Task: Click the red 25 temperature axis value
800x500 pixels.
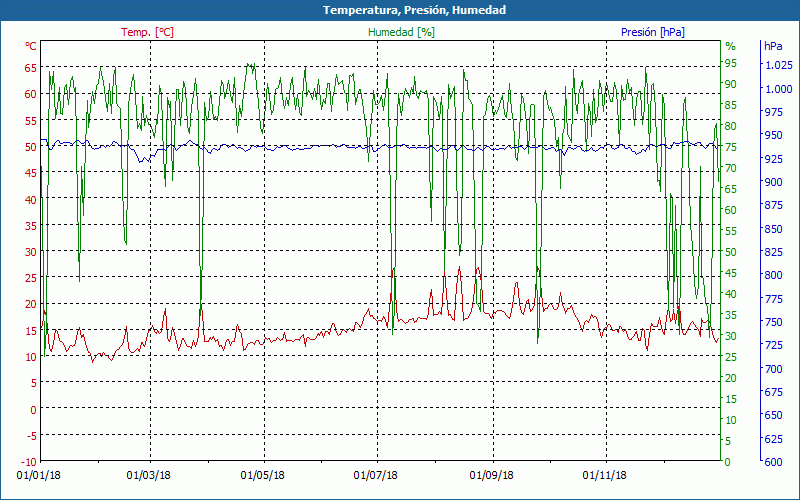Action: (x=31, y=279)
